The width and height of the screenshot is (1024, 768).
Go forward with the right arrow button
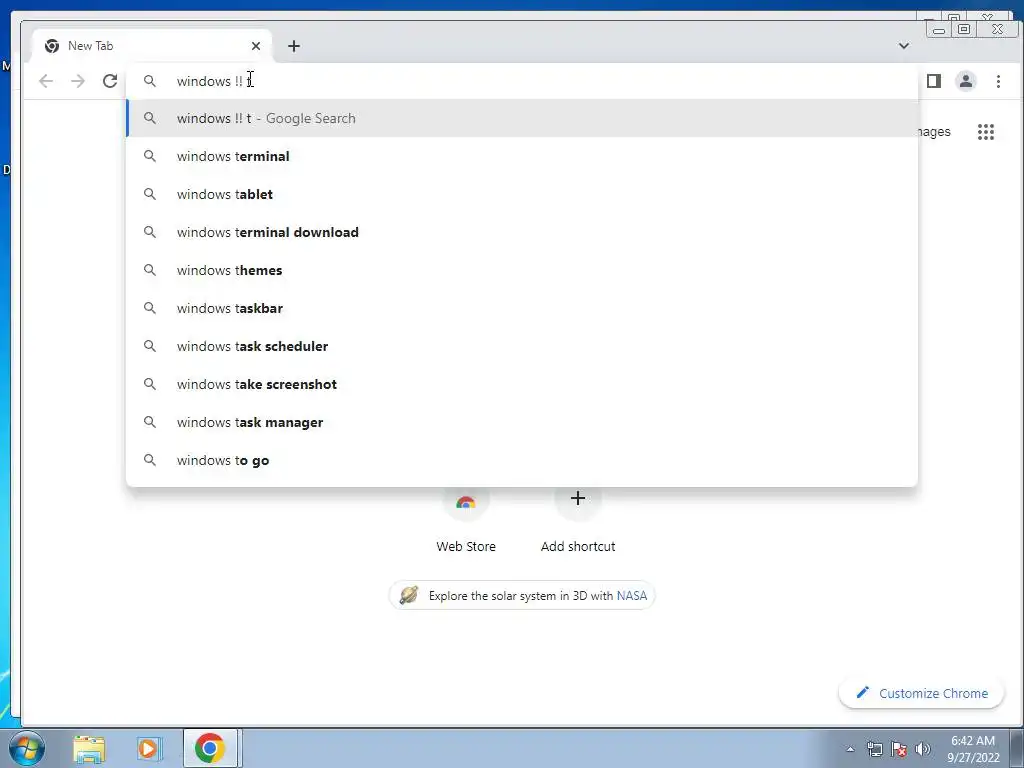pyautogui.click(x=78, y=81)
